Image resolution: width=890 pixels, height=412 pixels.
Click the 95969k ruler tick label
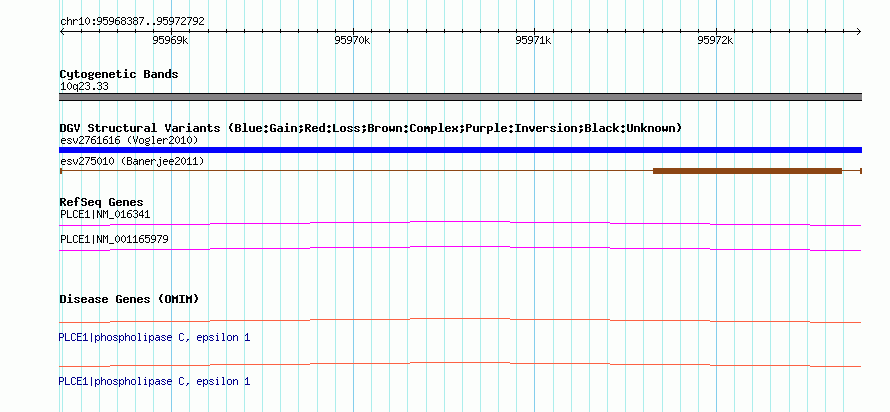[x=171, y=40]
